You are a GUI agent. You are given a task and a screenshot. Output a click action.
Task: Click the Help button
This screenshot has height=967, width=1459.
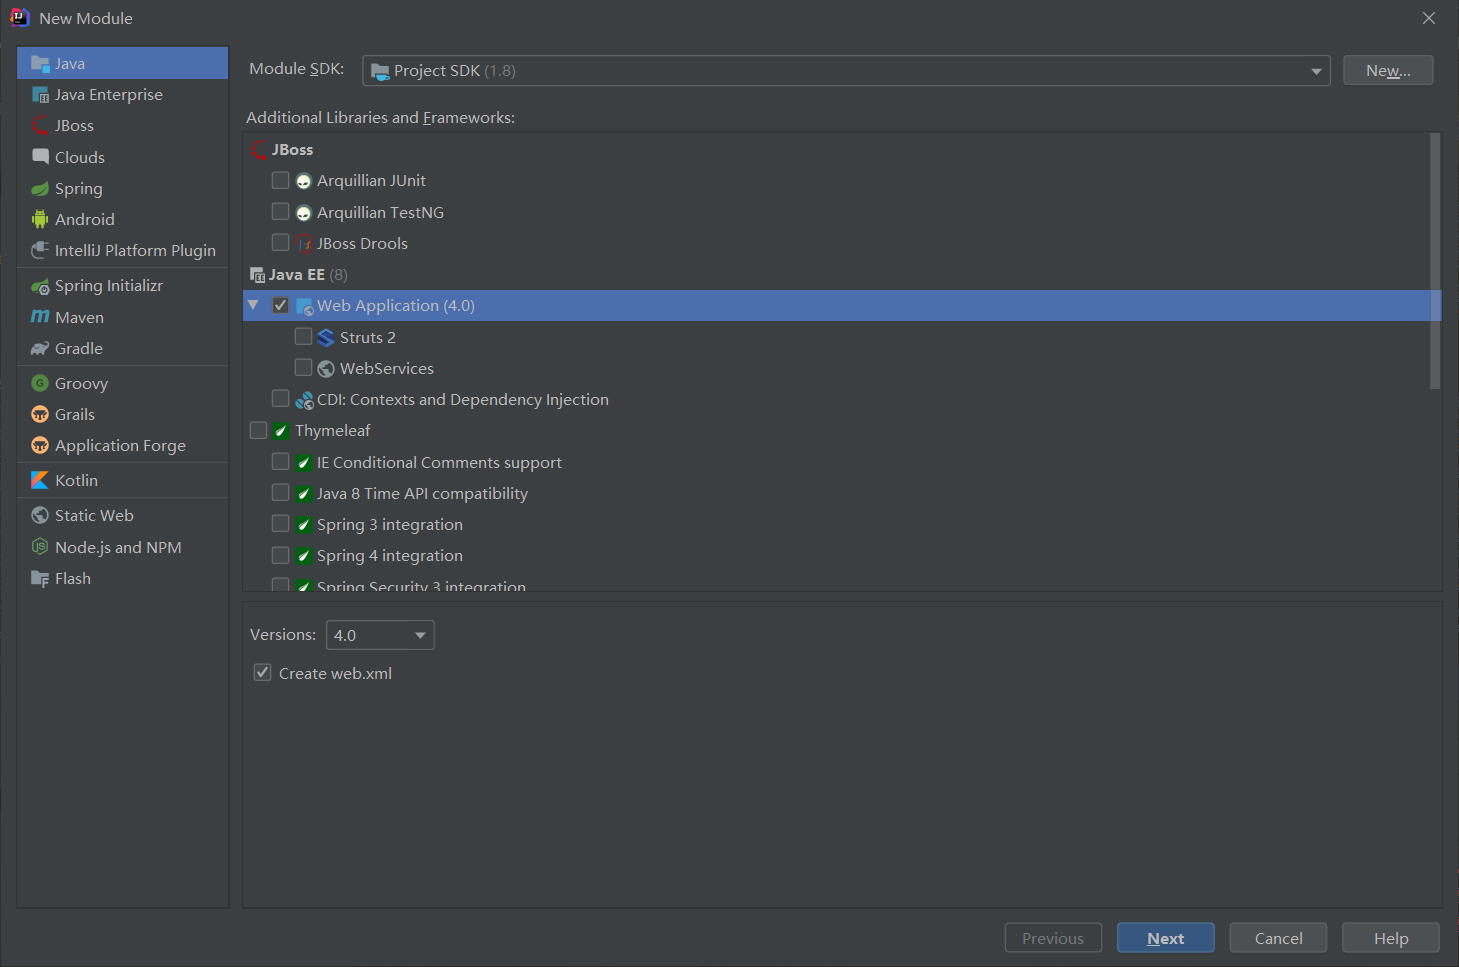1391,938
